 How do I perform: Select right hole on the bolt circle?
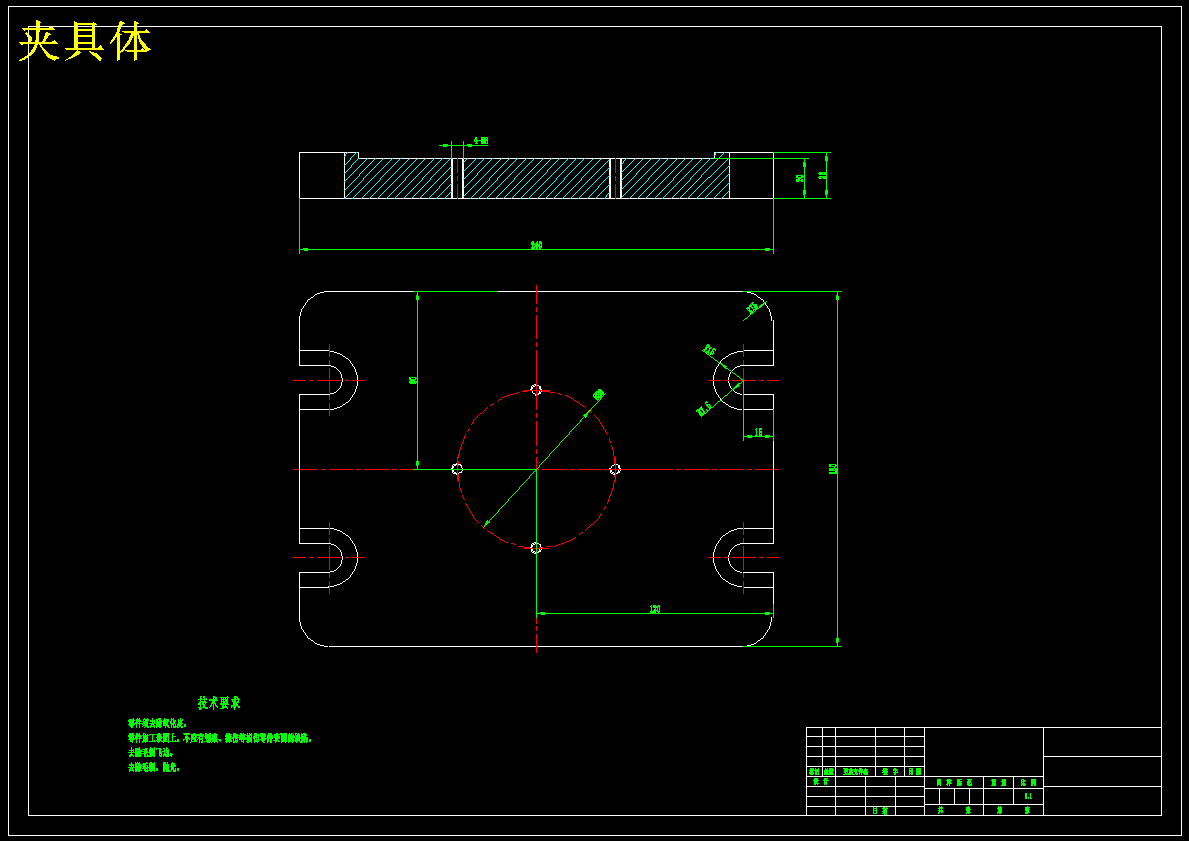[x=615, y=469]
